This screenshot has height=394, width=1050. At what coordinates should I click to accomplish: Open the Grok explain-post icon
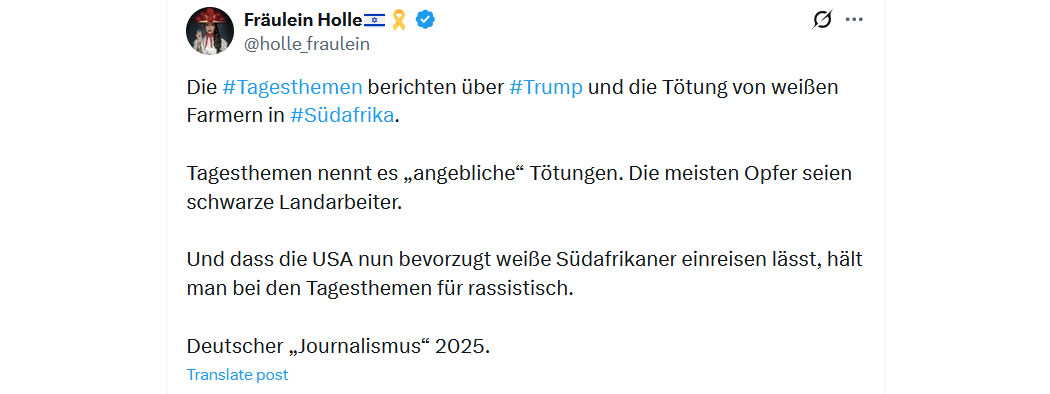point(822,20)
